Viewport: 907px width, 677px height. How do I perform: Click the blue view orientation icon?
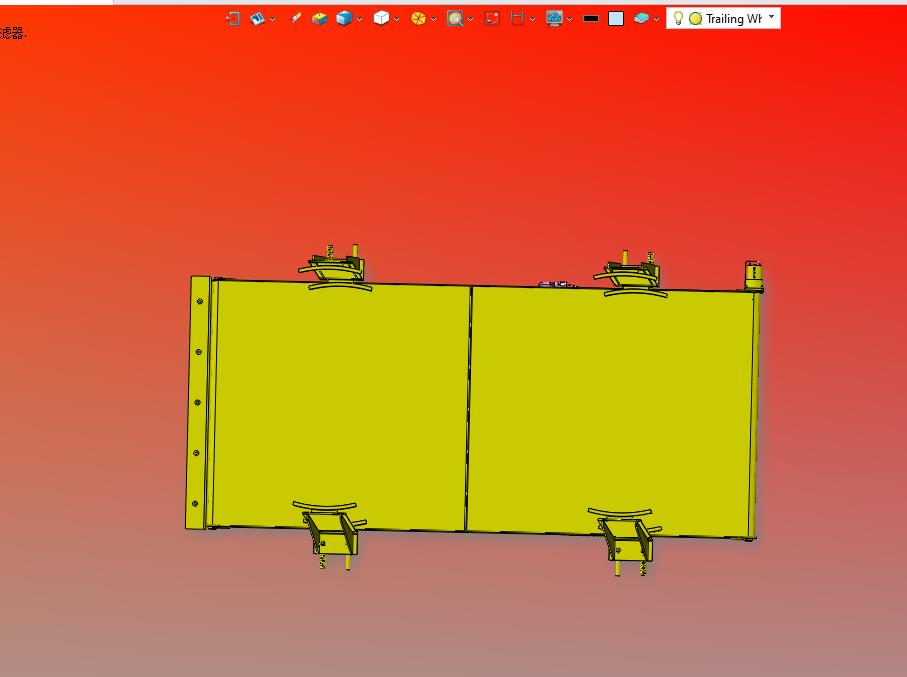(x=257, y=19)
